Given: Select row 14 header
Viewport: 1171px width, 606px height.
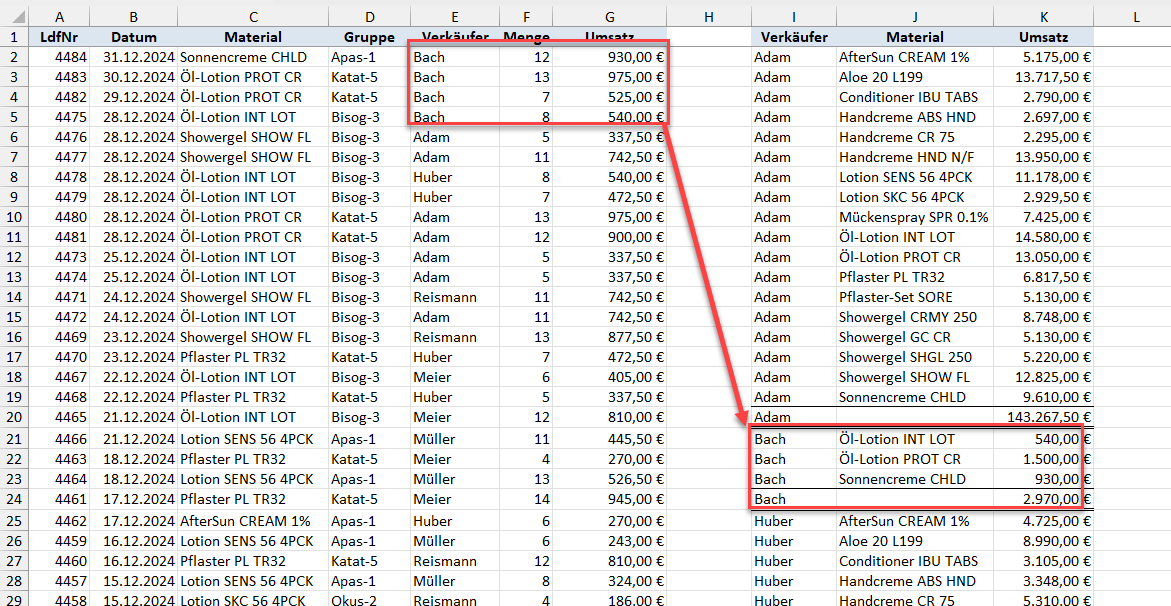Looking at the screenshot, I should coord(14,297).
